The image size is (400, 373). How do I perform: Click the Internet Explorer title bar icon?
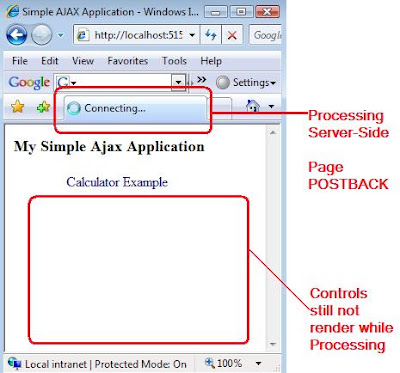(x=13, y=11)
